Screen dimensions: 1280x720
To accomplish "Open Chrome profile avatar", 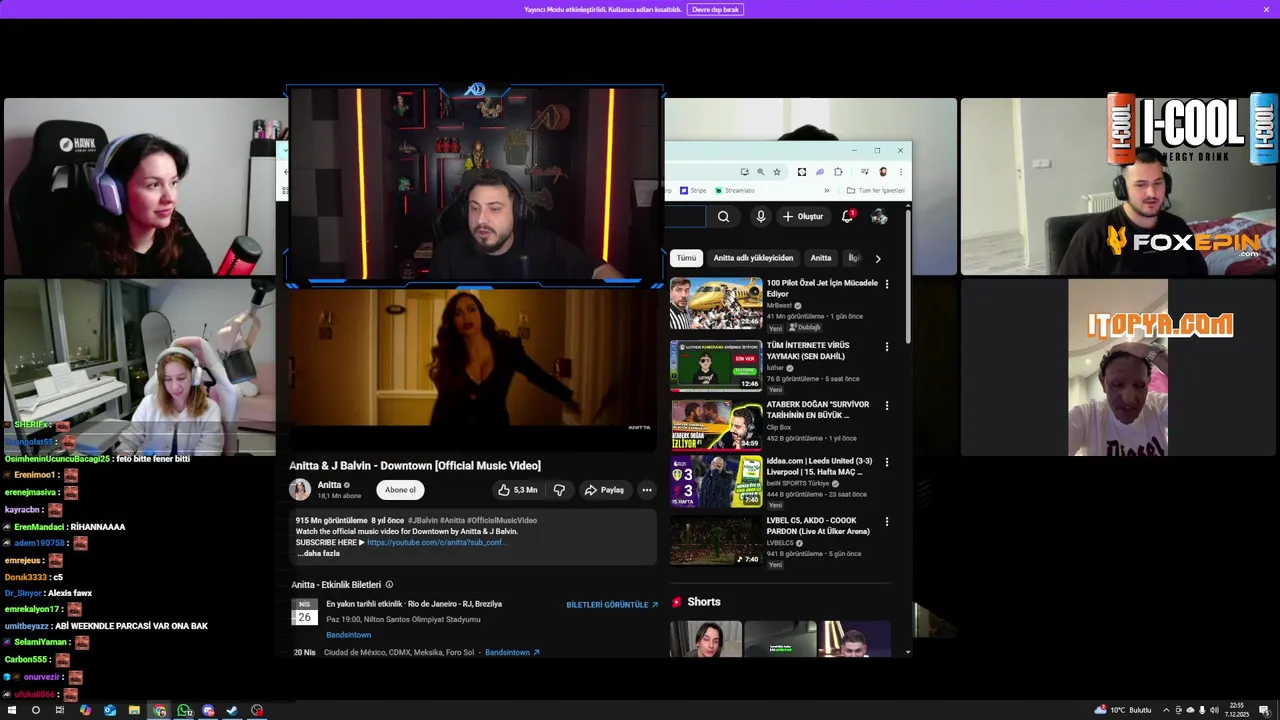I will [x=883, y=172].
